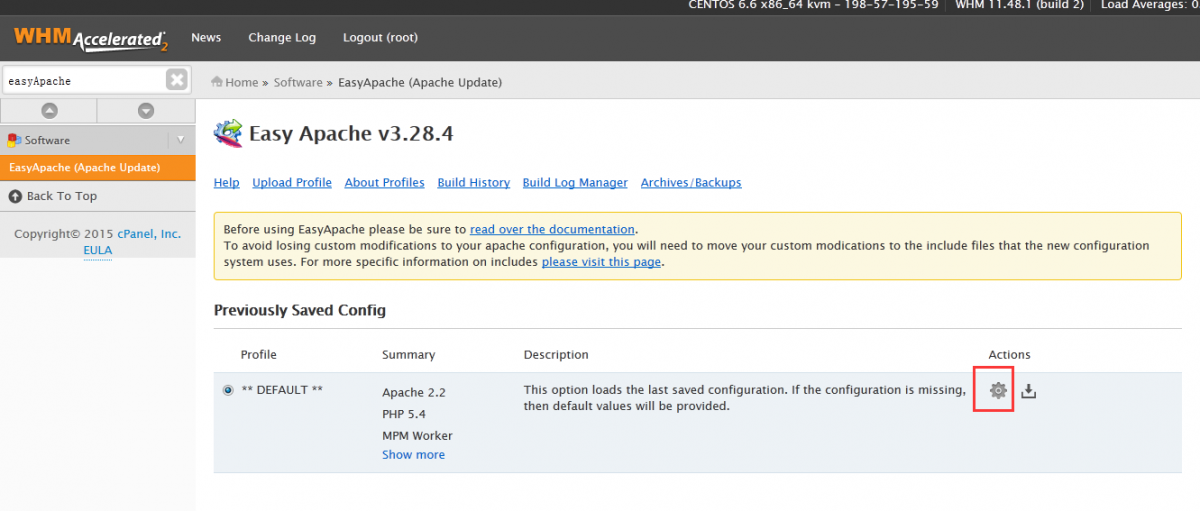This screenshot has height=511, width=1200.
Task: Select the ** DEFAULT ** profile radio button
Action: tap(228, 390)
